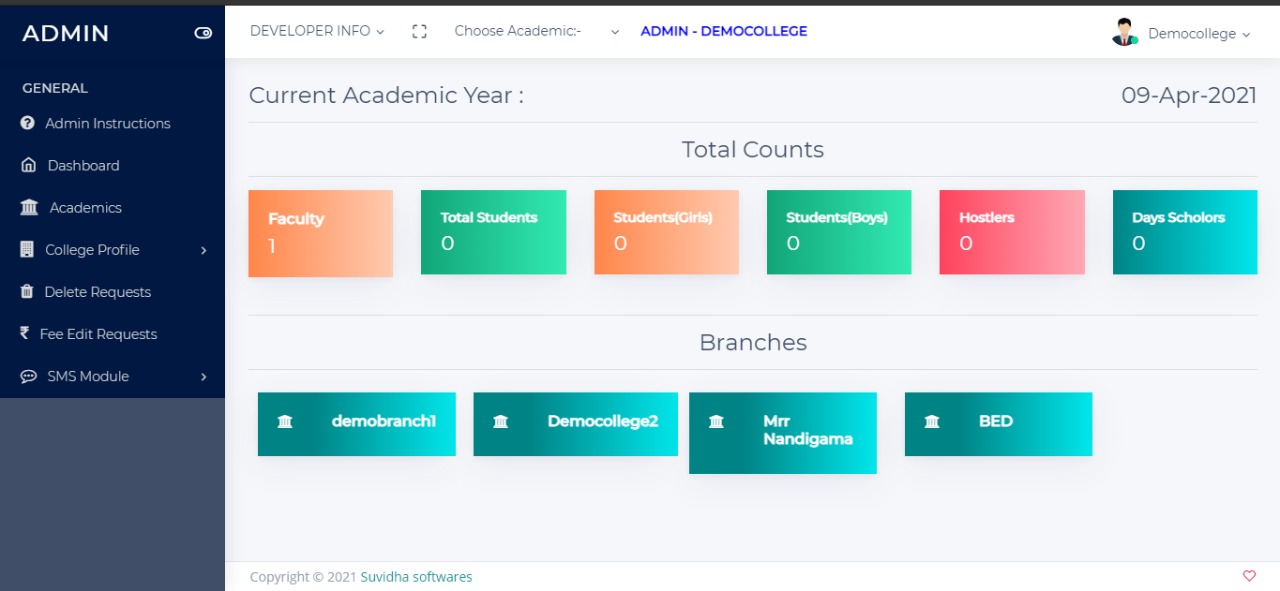Click the Dashboard home icon

coord(29,165)
